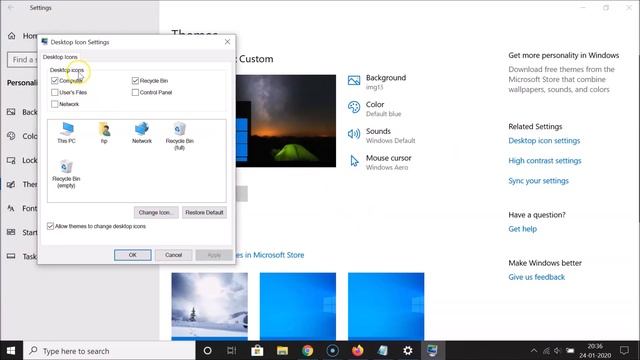Click Give us feedback link

pyautogui.click(x=536, y=277)
